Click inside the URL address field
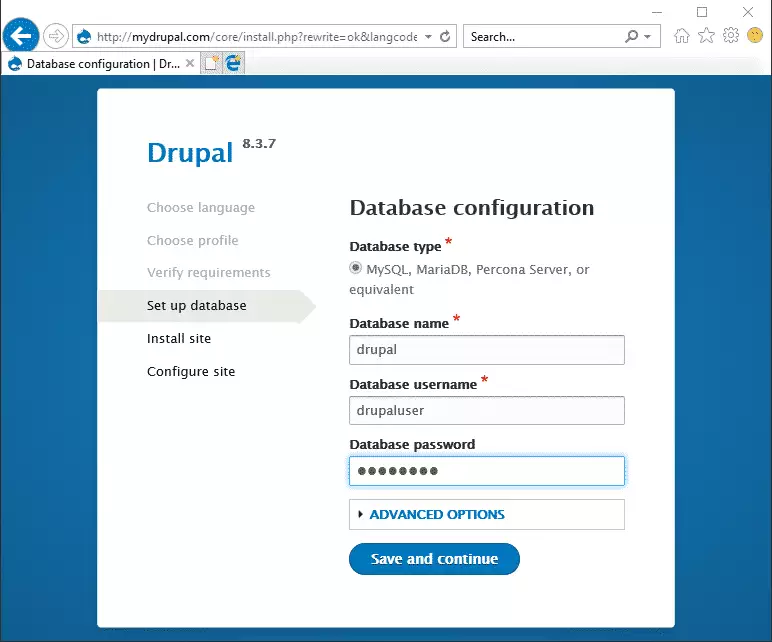Image resolution: width=772 pixels, height=642 pixels. (257, 37)
